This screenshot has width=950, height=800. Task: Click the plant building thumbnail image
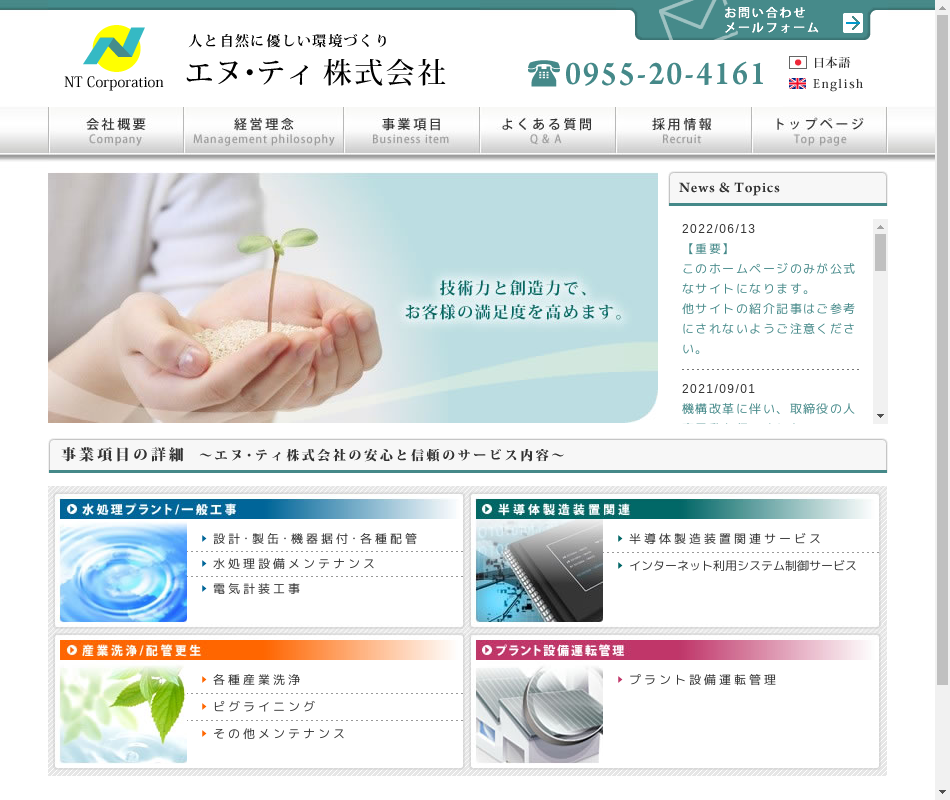(539, 714)
